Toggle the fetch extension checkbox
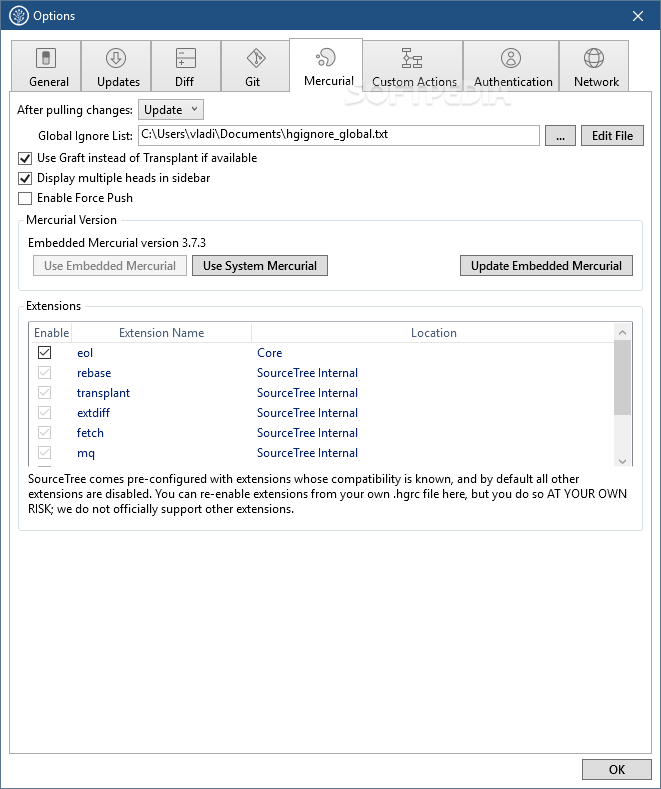 click(44, 433)
